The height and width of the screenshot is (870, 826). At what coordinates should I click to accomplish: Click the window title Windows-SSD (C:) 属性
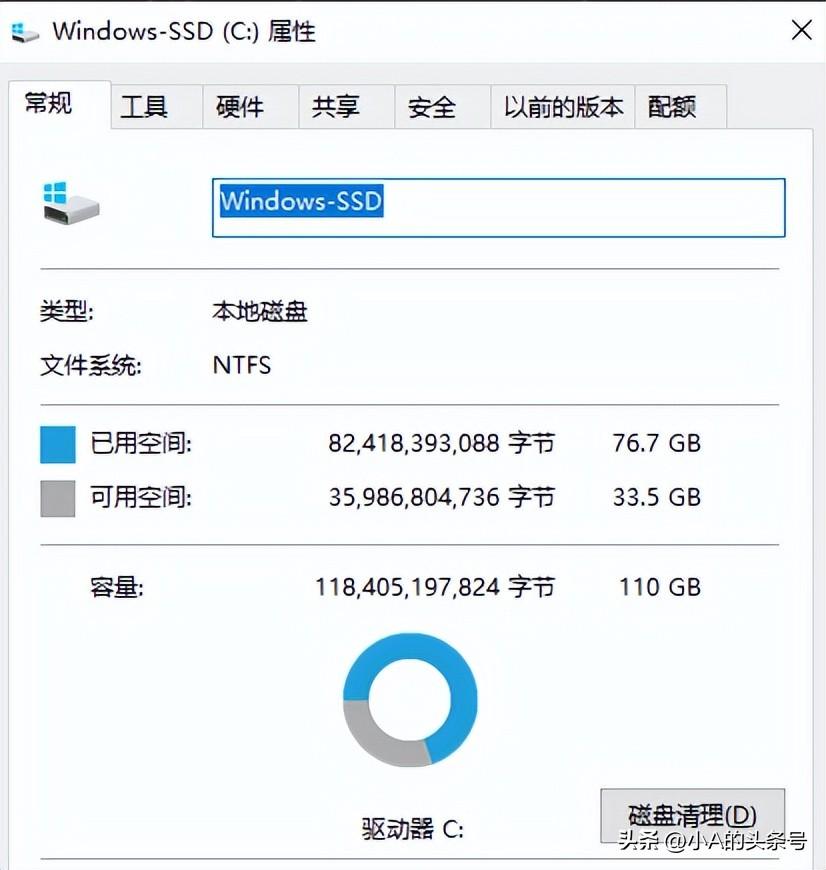[x=184, y=31]
